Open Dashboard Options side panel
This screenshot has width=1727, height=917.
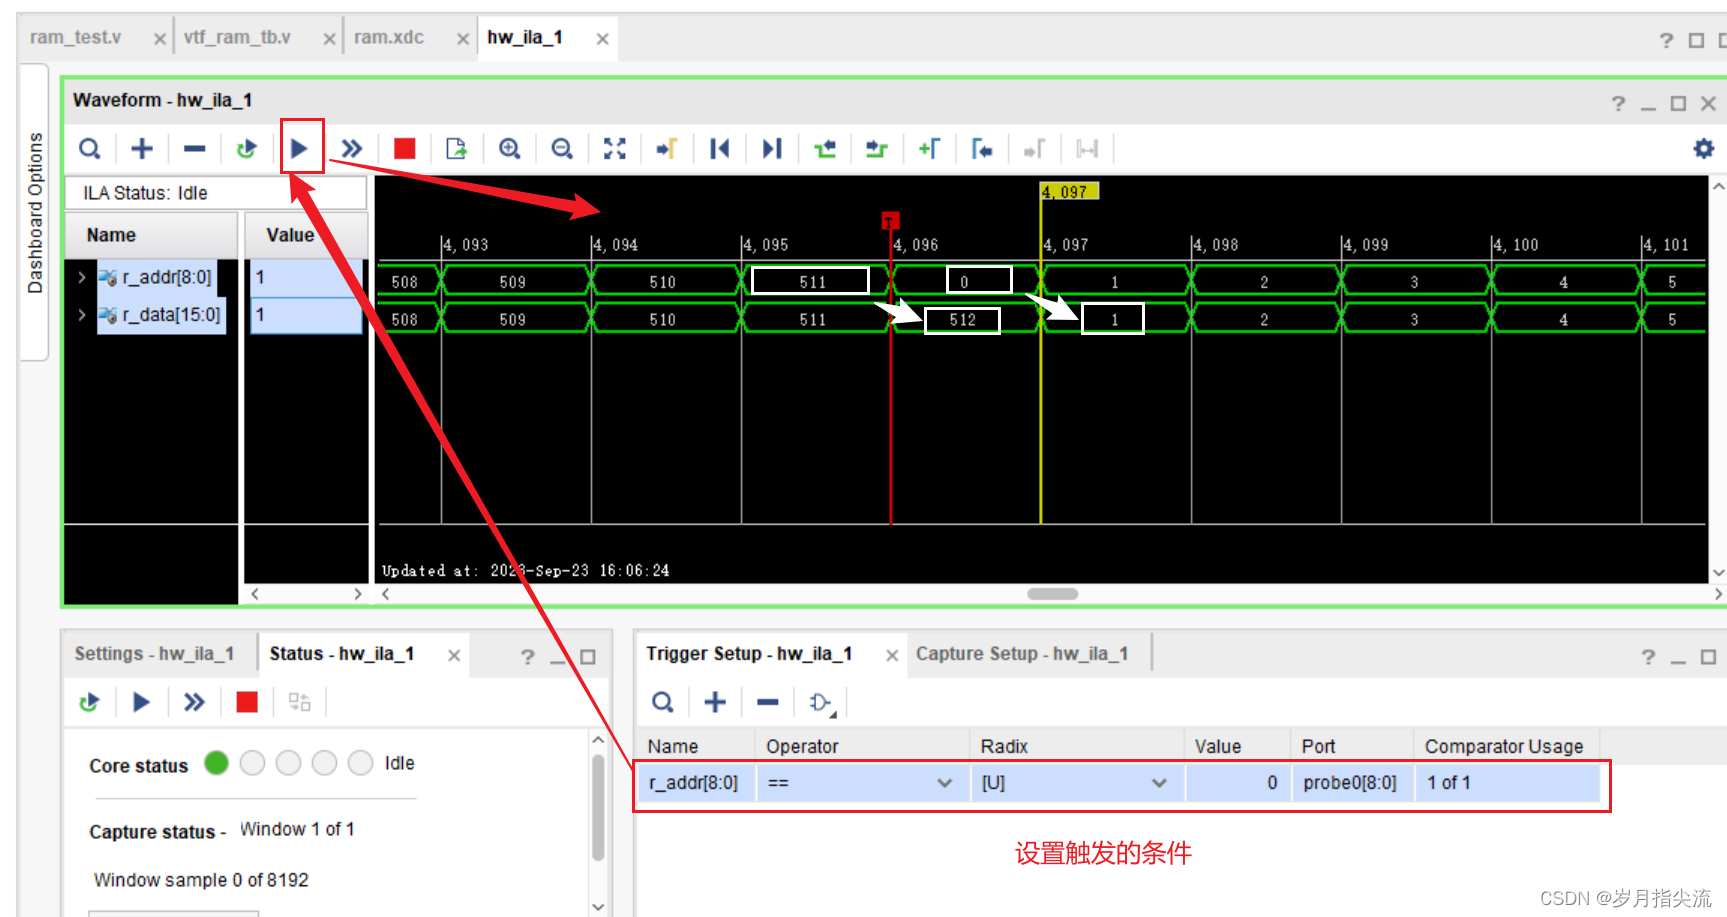pos(35,212)
